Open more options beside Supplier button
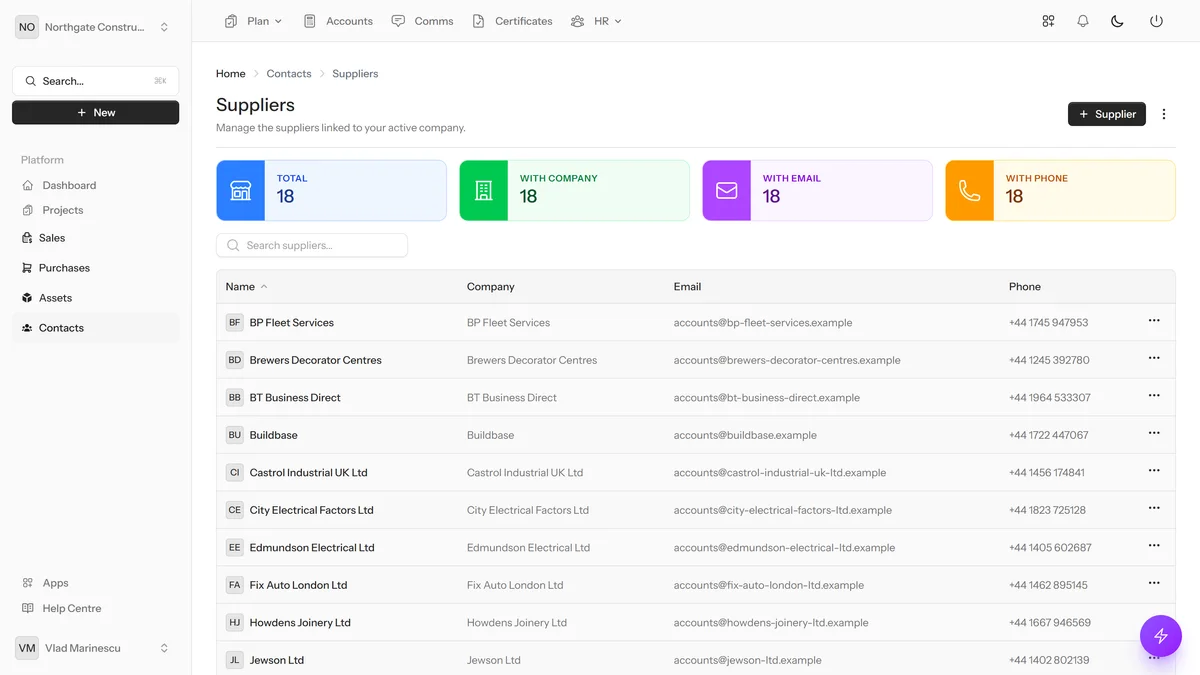 [x=1164, y=114]
